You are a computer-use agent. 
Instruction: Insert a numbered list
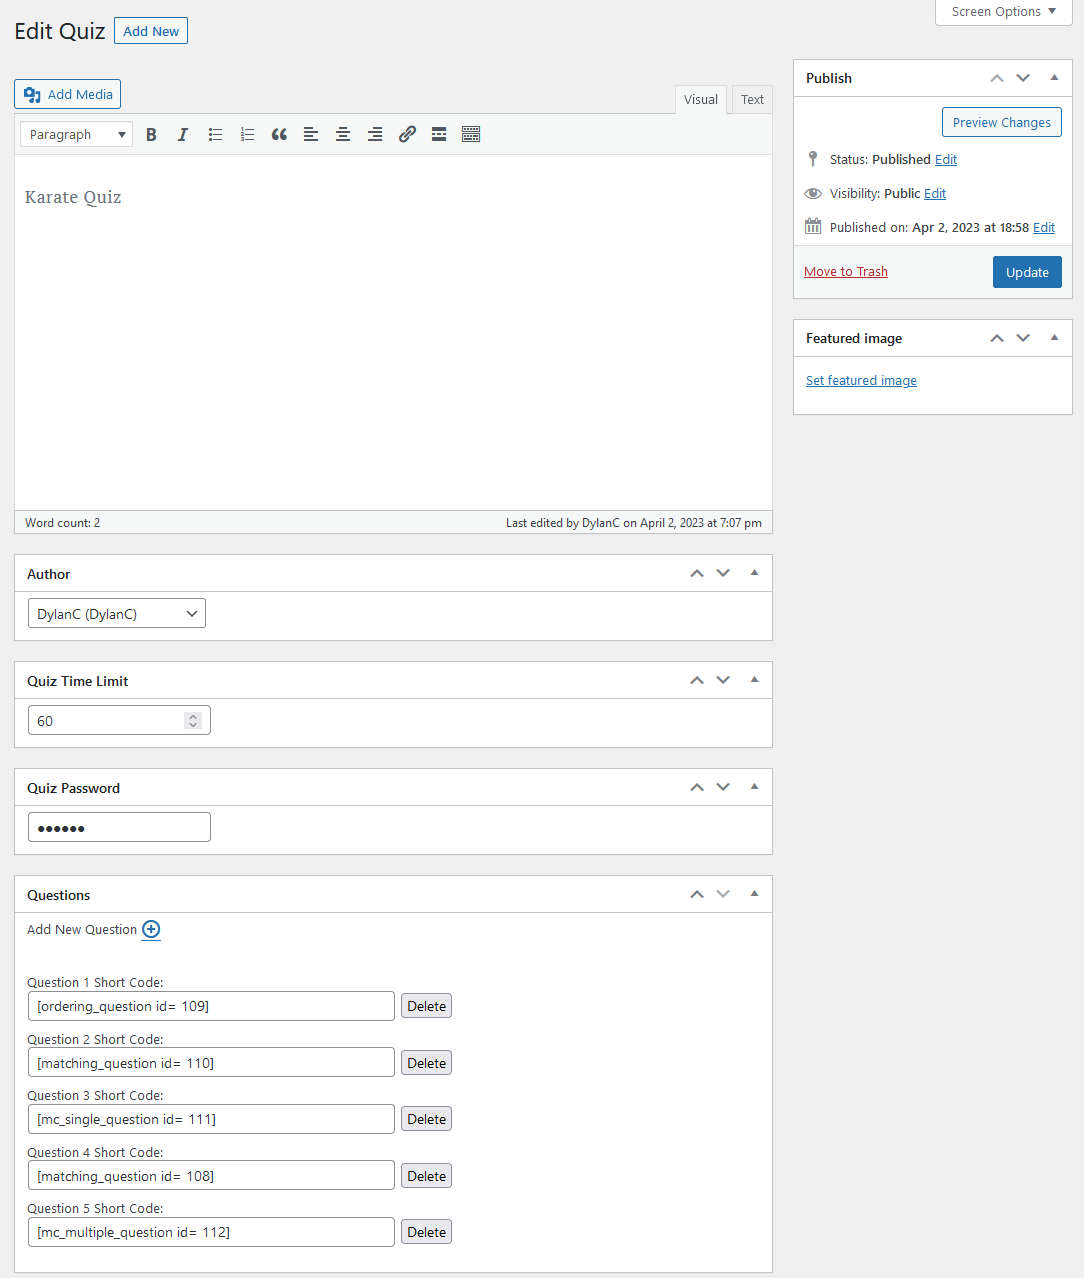coord(247,135)
